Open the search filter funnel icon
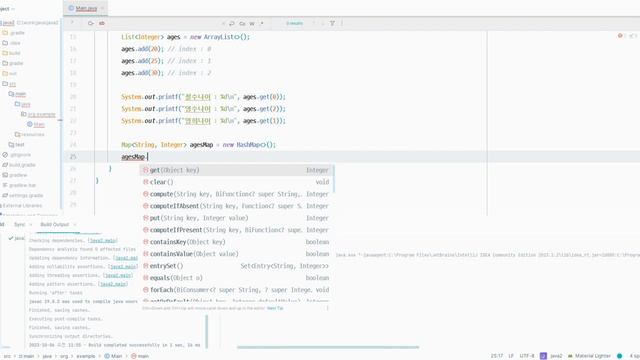The height and width of the screenshot is (360, 640). pyautogui.click(x=332, y=23)
